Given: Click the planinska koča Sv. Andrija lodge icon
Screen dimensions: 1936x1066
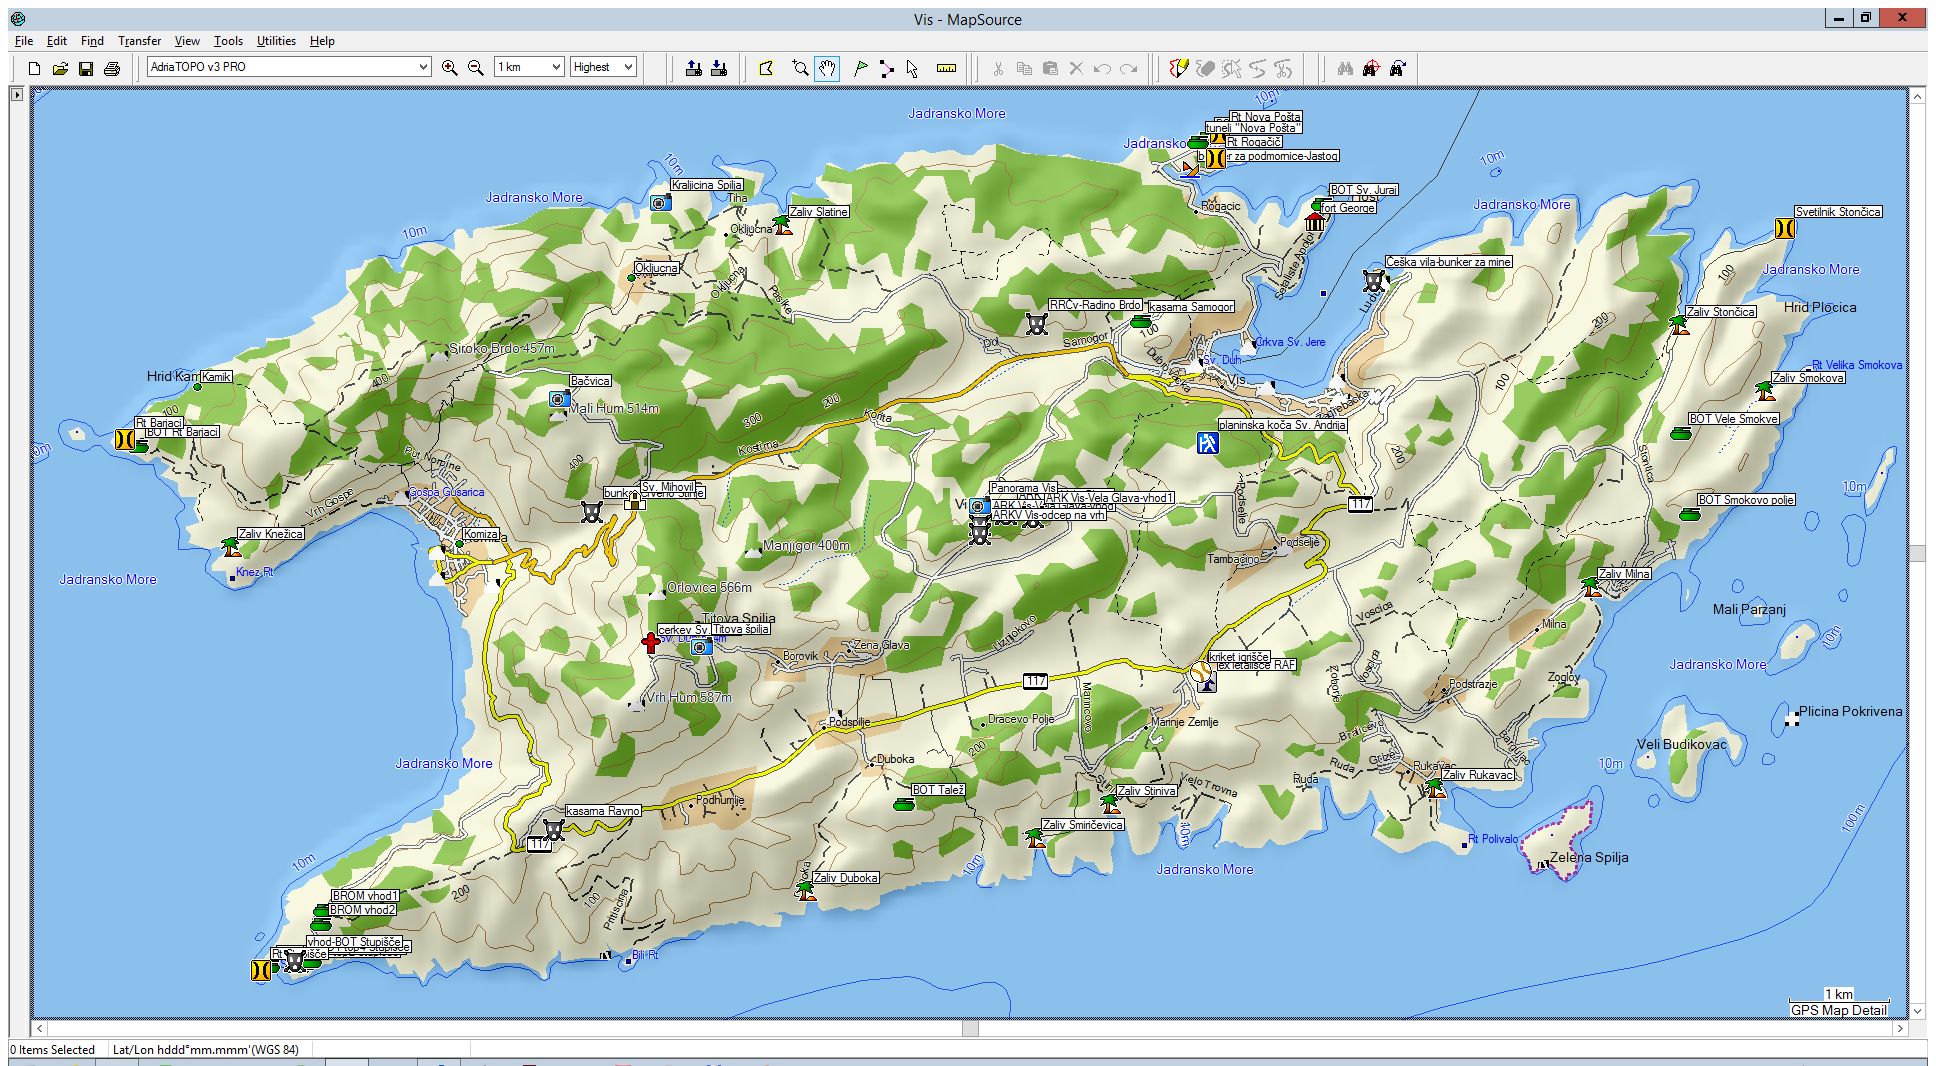Looking at the screenshot, I should 1208,443.
